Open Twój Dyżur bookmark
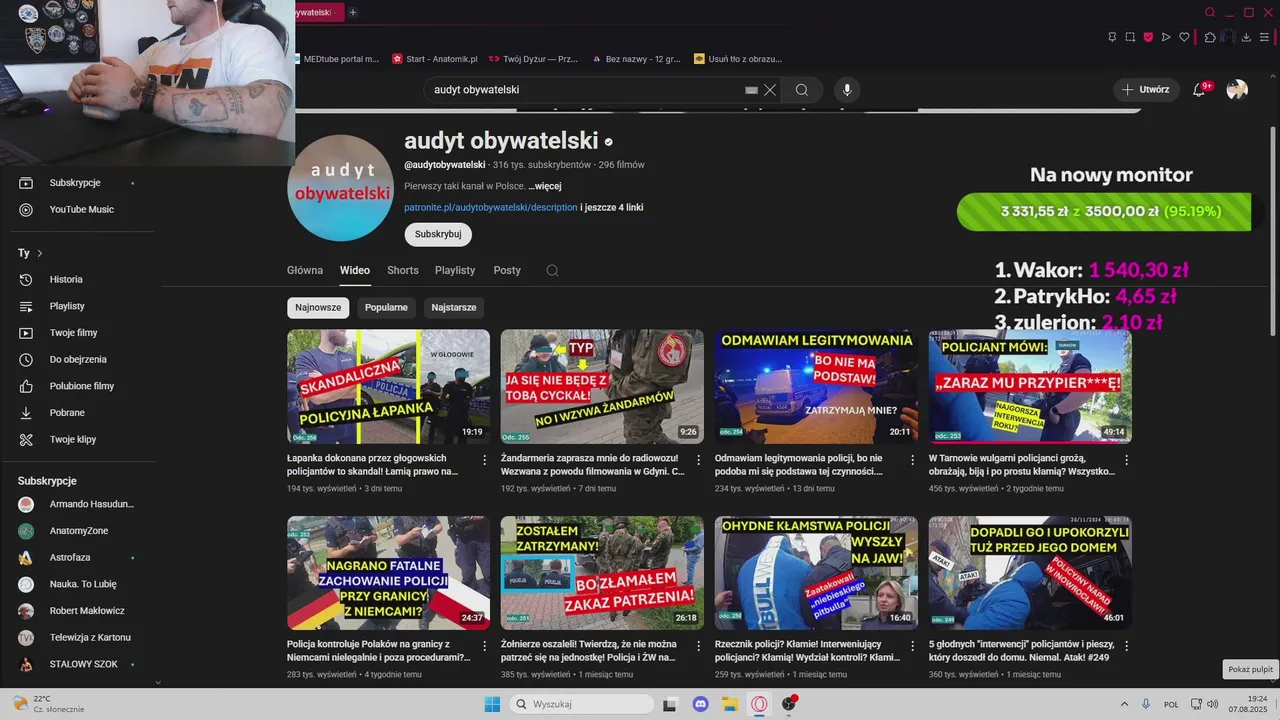The width and height of the screenshot is (1280, 720). tap(534, 59)
